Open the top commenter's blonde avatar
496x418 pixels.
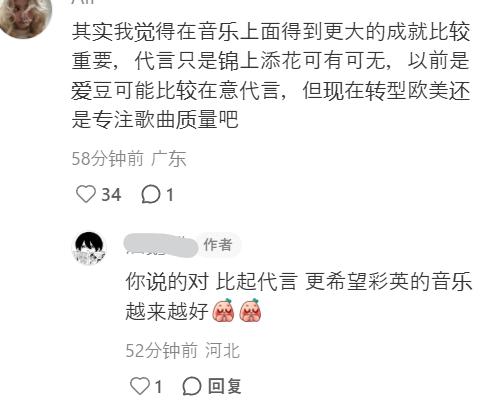point(26,16)
